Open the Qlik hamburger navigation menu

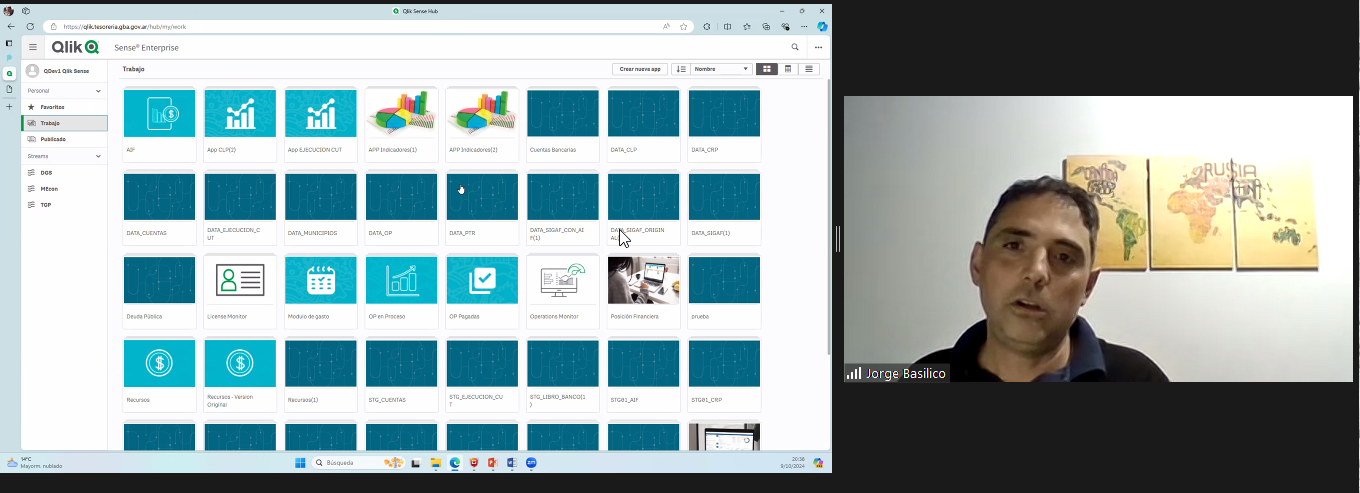click(x=33, y=47)
